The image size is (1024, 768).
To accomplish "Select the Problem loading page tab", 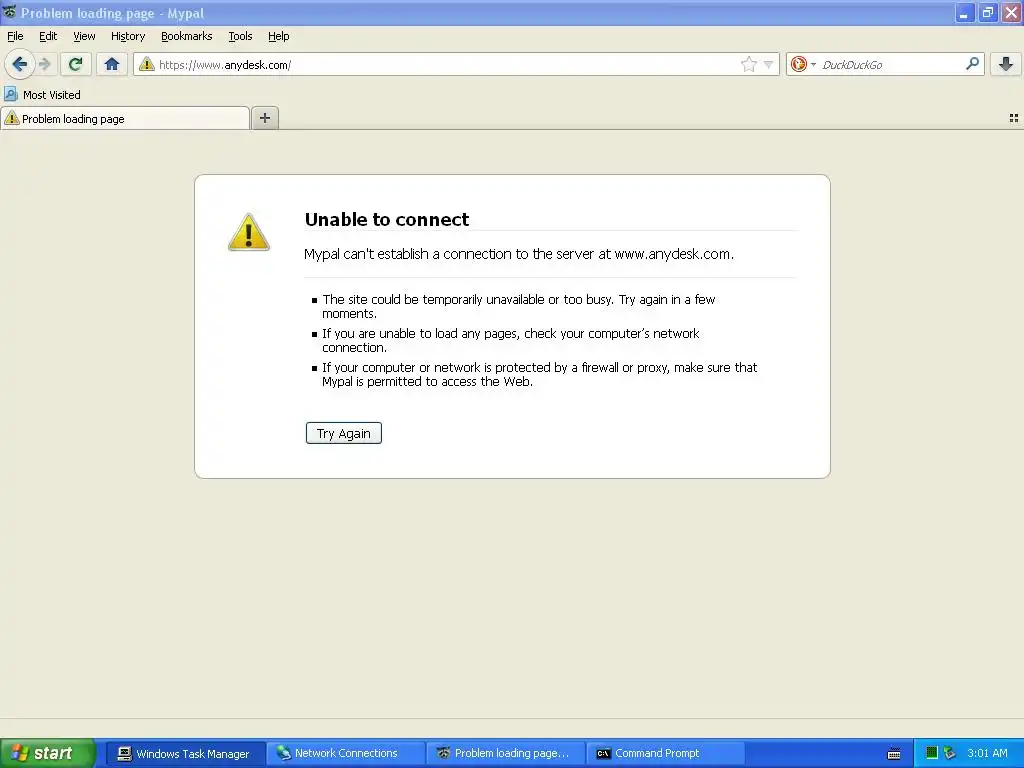I will (125, 118).
